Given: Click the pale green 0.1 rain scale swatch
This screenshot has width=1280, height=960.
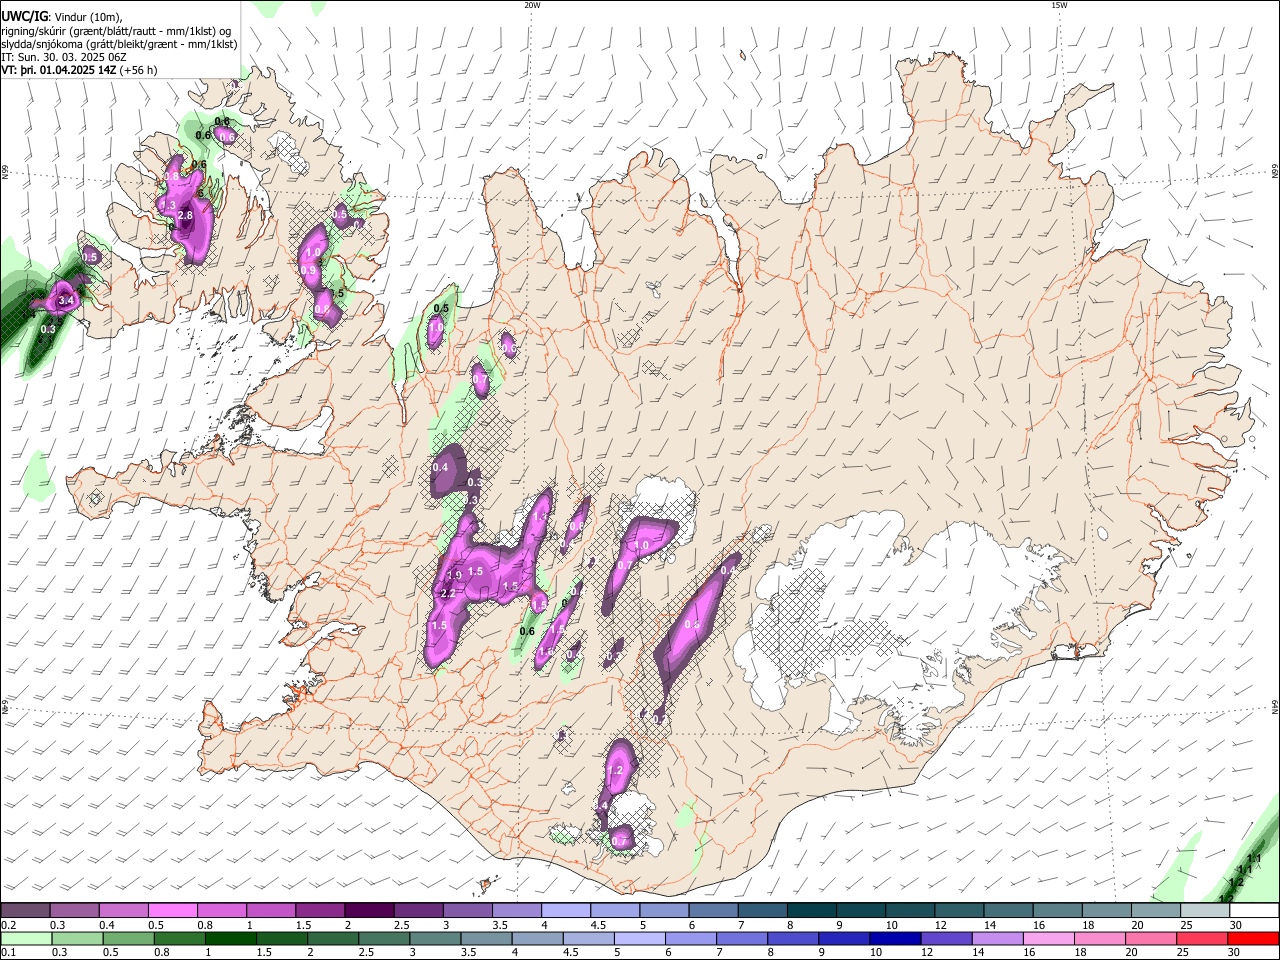Looking at the screenshot, I should pos(27,939).
